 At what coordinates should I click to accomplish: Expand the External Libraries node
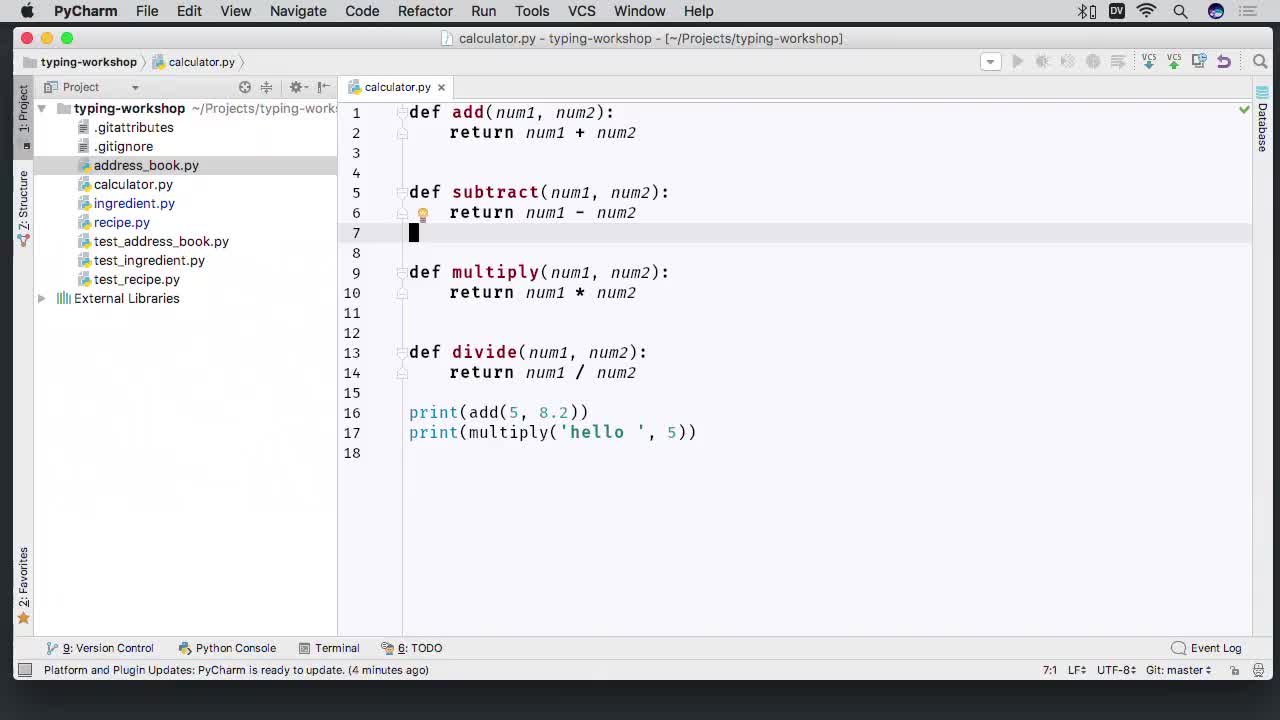pyautogui.click(x=41, y=298)
